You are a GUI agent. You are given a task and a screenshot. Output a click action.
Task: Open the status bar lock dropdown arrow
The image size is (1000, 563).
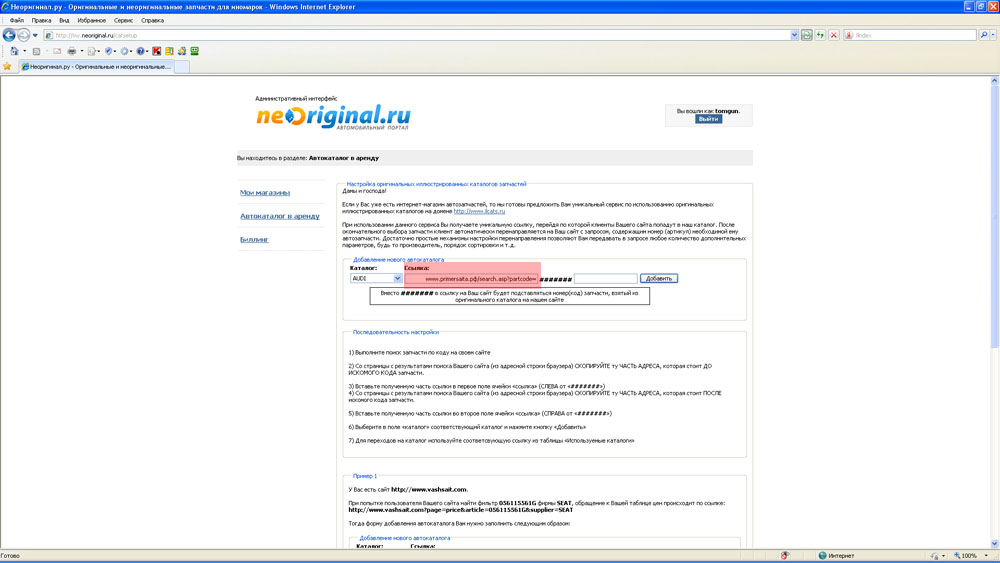point(944,555)
